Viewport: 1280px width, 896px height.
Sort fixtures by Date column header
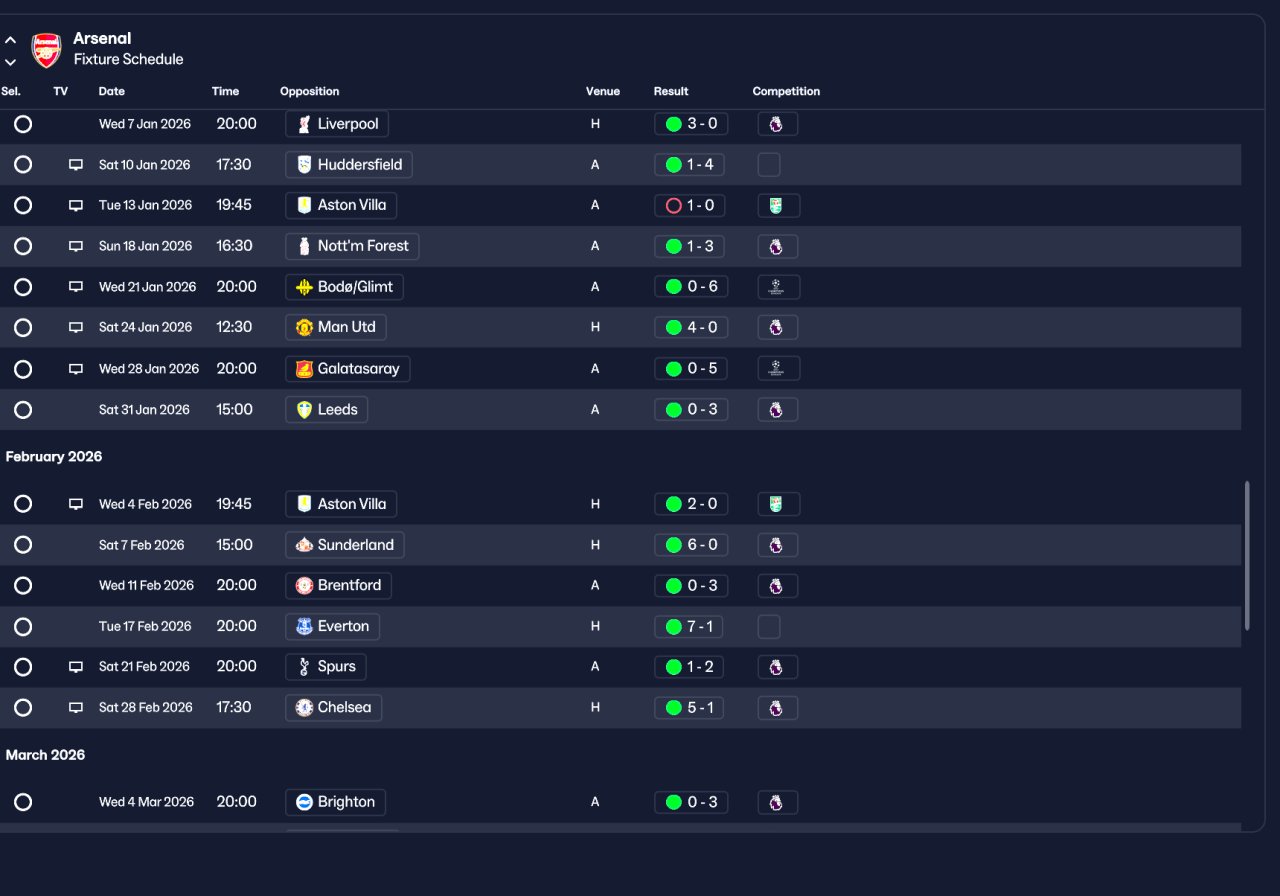112,91
